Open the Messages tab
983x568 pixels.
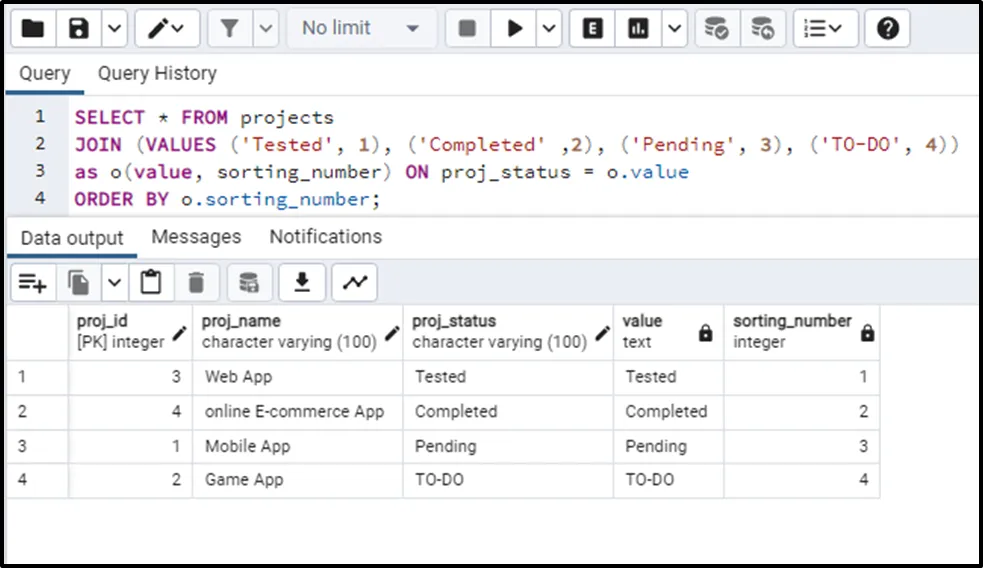(x=196, y=237)
